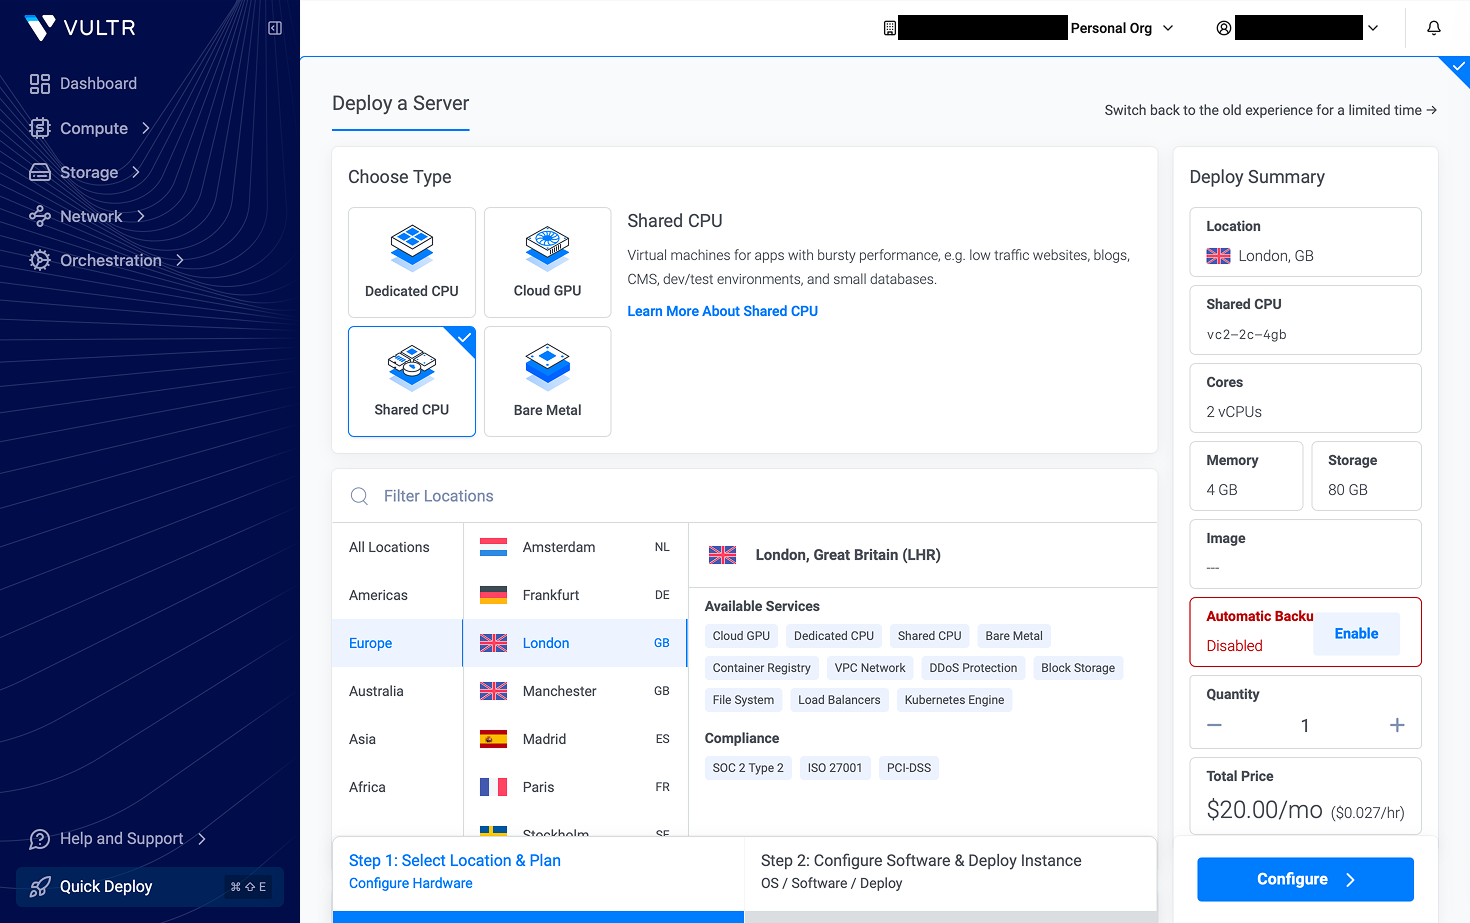Click the Quick Deploy rocket icon
This screenshot has height=923, width=1470.
[40, 887]
